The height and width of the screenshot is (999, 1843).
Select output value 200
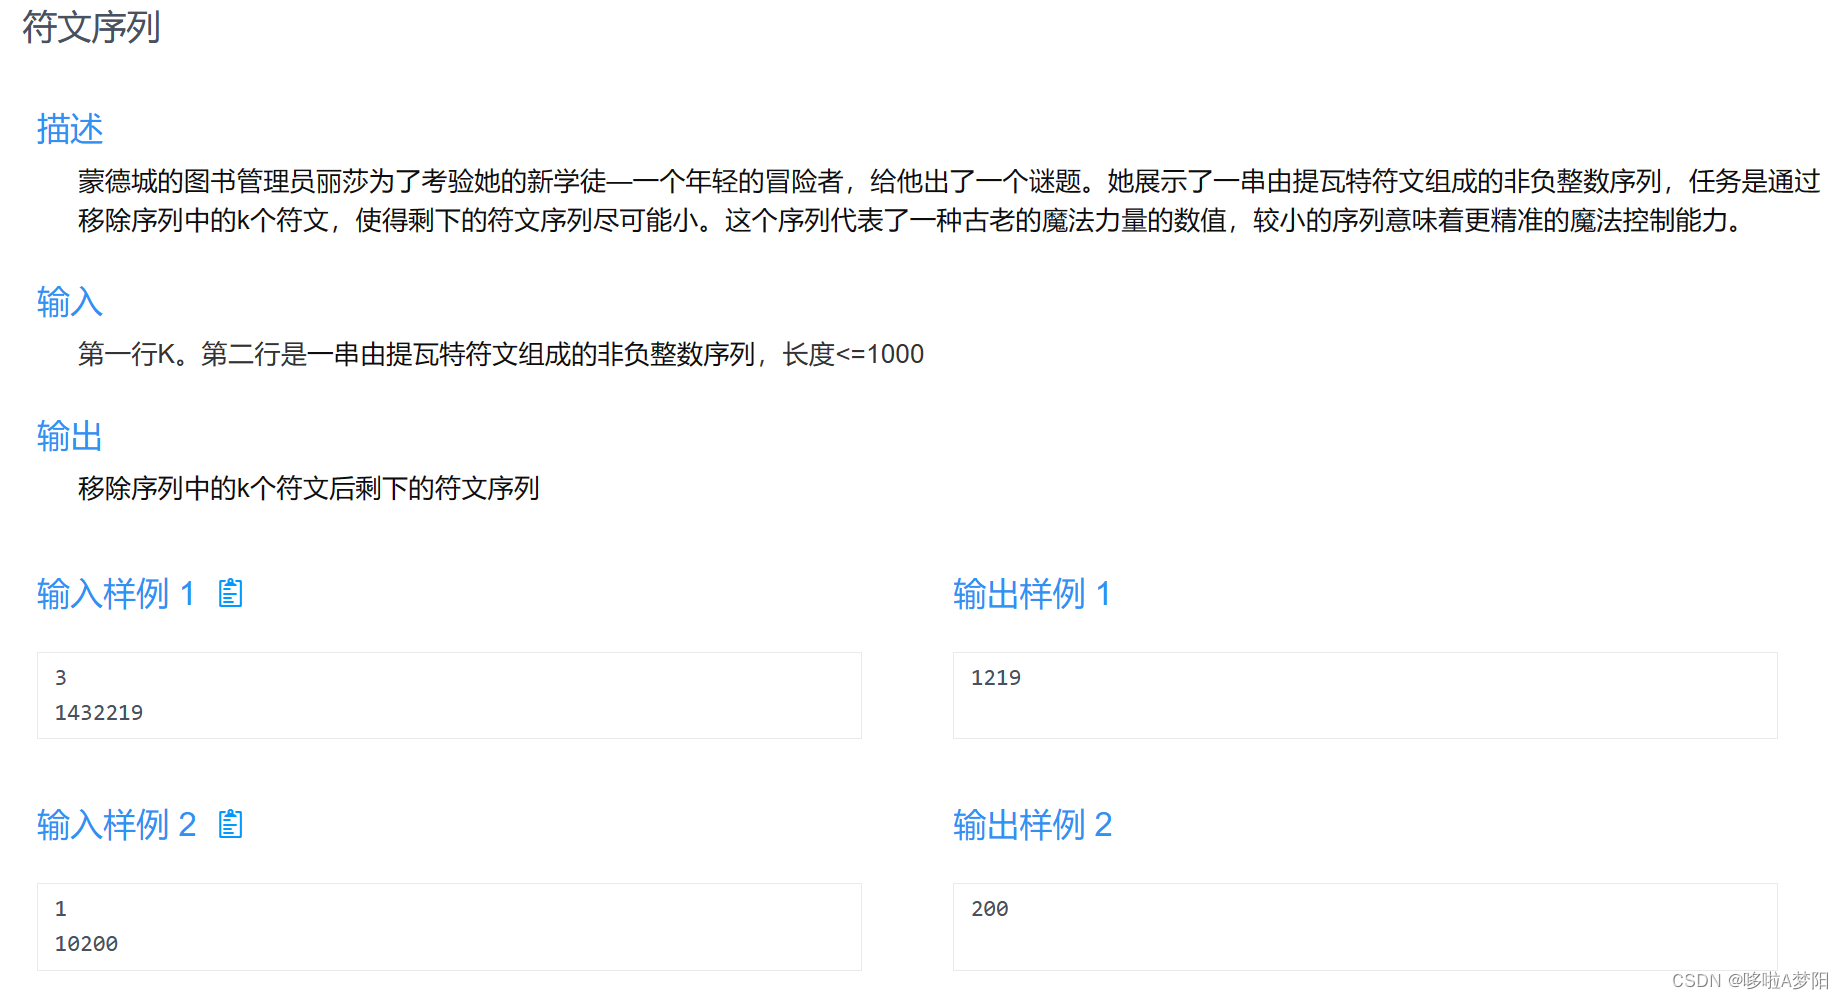click(x=990, y=909)
